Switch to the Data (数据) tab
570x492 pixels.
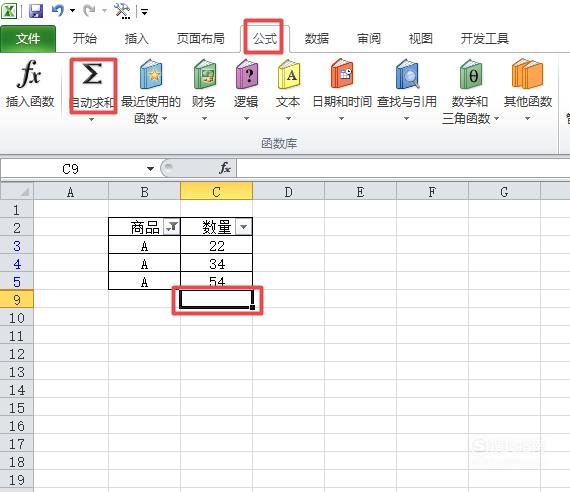click(x=317, y=39)
